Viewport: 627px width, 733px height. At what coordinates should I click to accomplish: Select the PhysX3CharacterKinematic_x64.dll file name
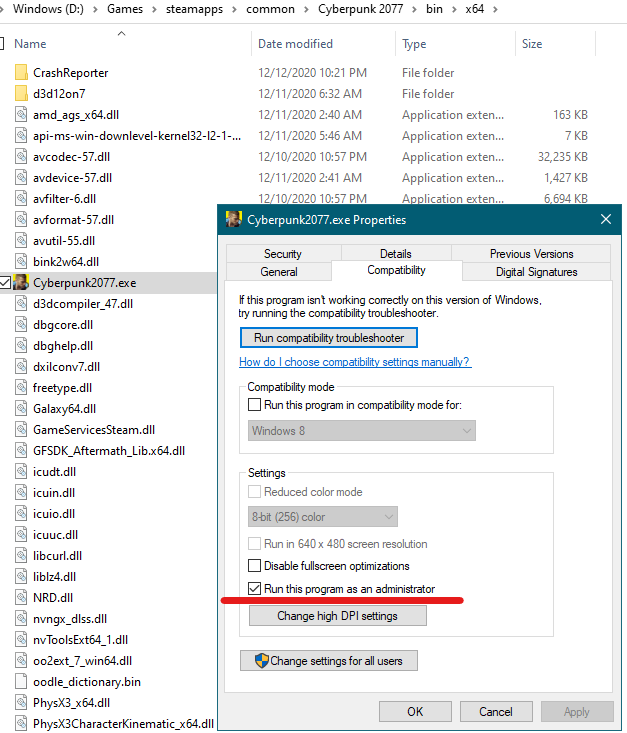click(123, 724)
